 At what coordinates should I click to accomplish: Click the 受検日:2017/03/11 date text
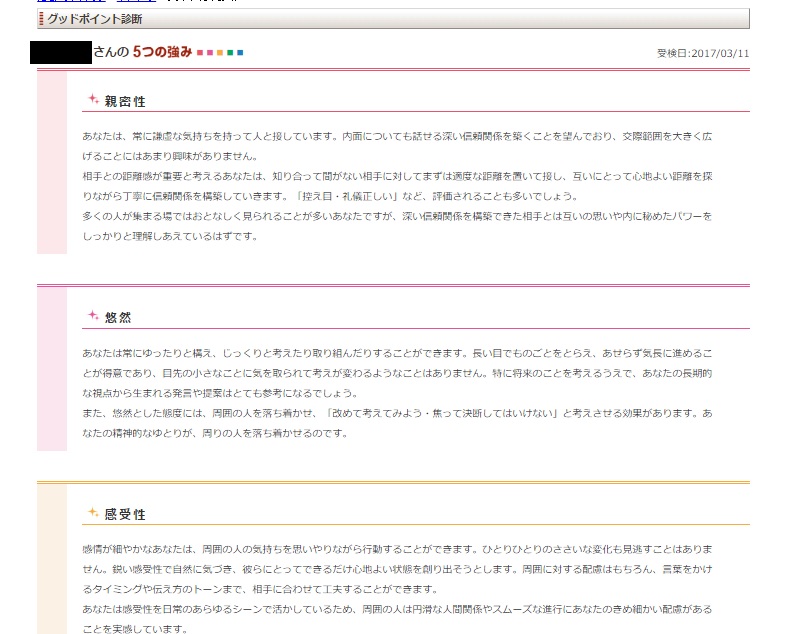point(703,53)
